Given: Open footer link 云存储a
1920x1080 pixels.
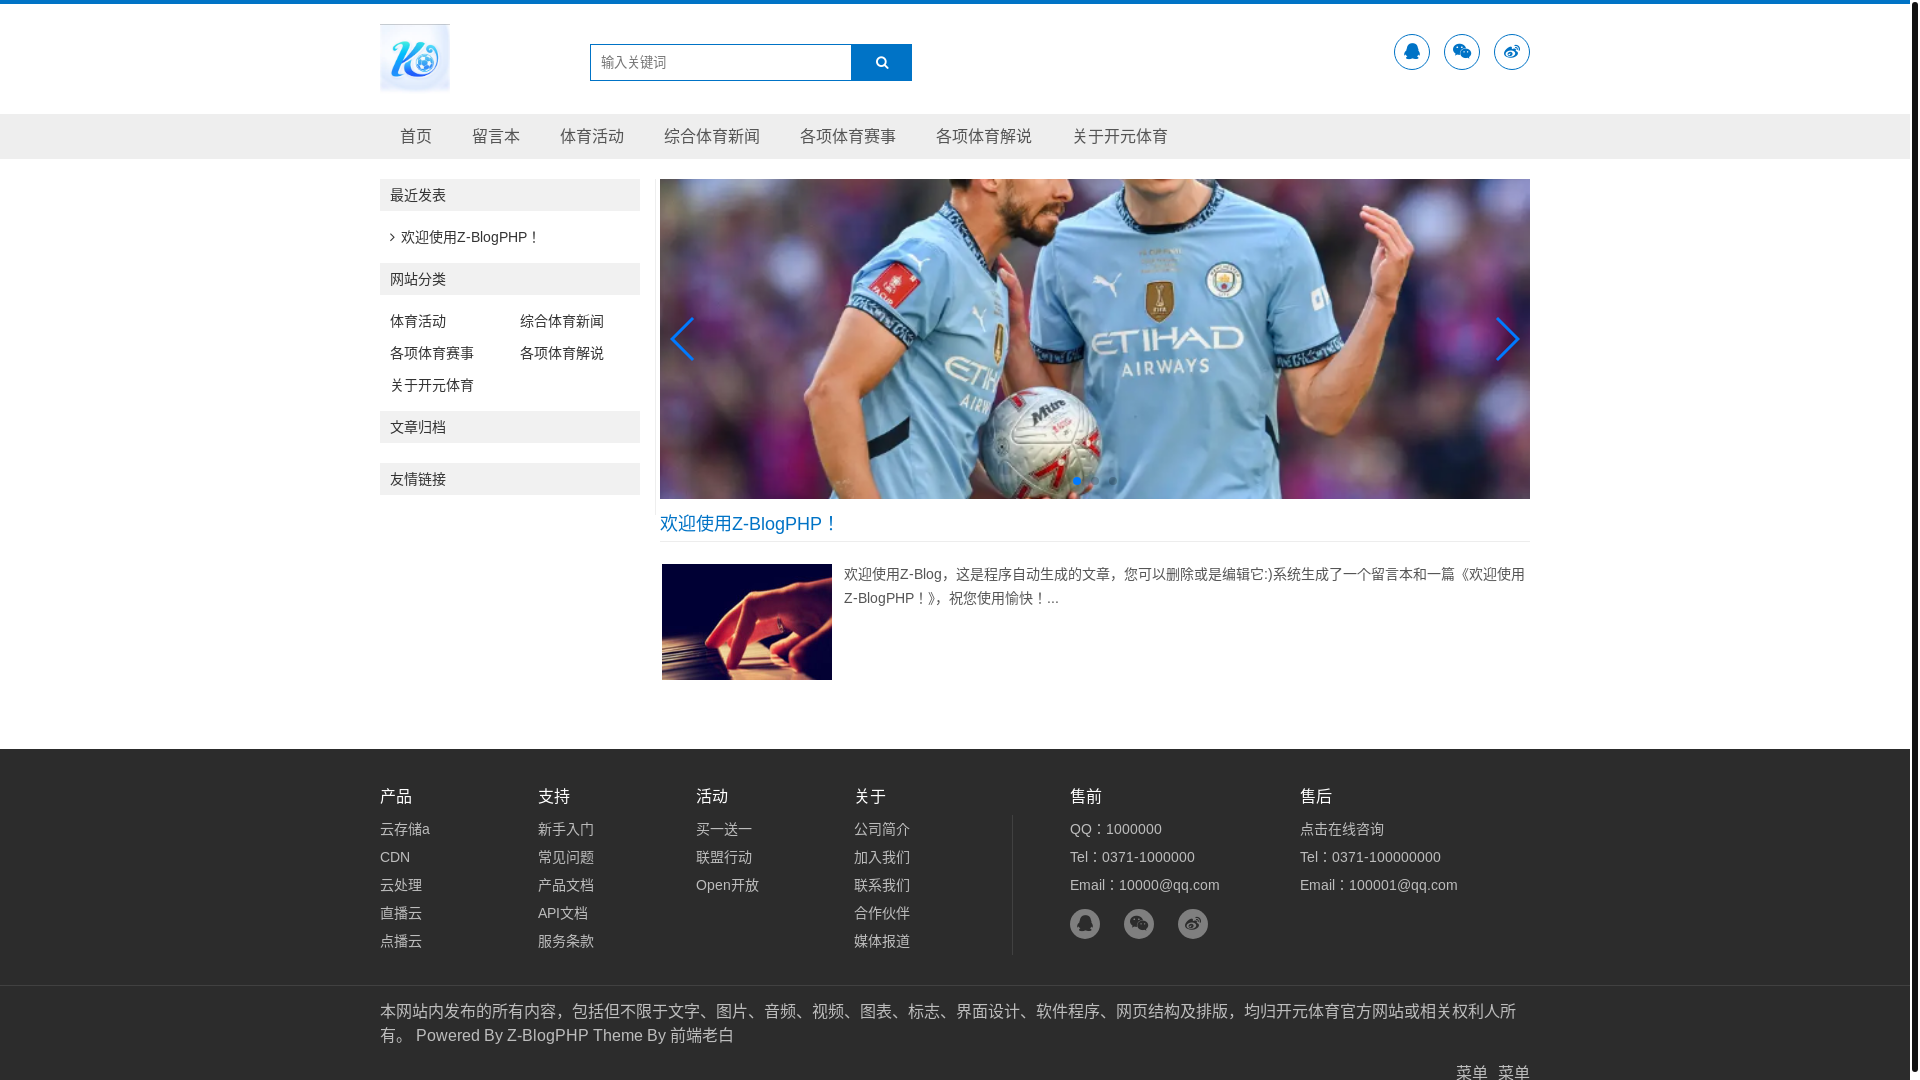Looking at the screenshot, I should (x=405, y=829).
